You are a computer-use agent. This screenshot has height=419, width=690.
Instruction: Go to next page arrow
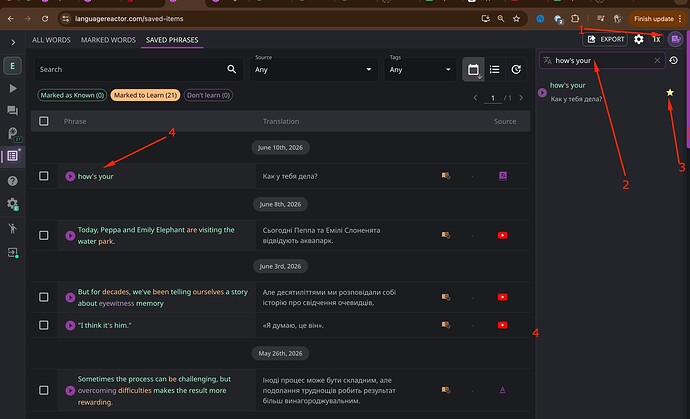tap(521, 97)
